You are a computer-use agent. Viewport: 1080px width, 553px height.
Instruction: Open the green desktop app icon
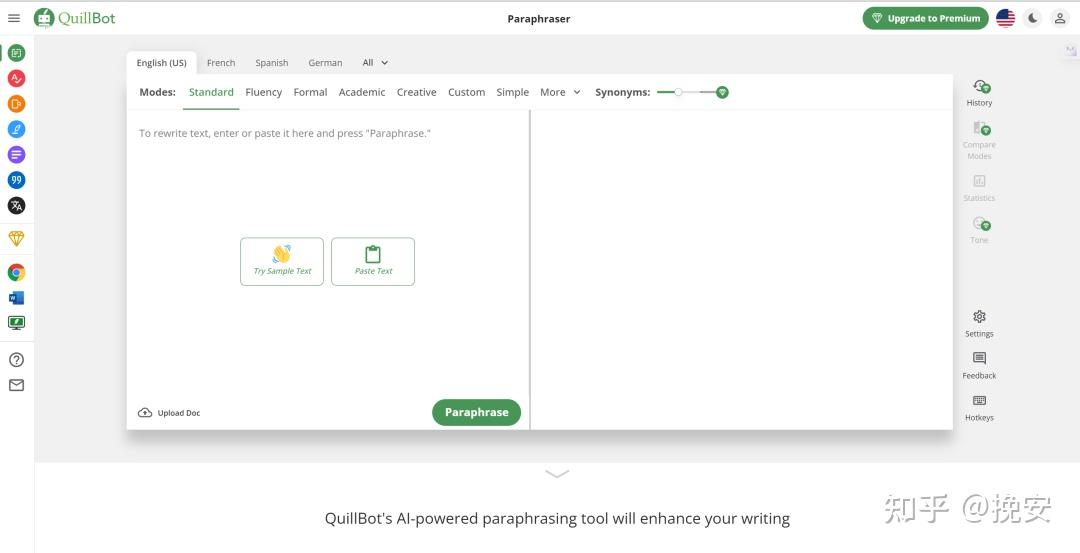point(17,322)
